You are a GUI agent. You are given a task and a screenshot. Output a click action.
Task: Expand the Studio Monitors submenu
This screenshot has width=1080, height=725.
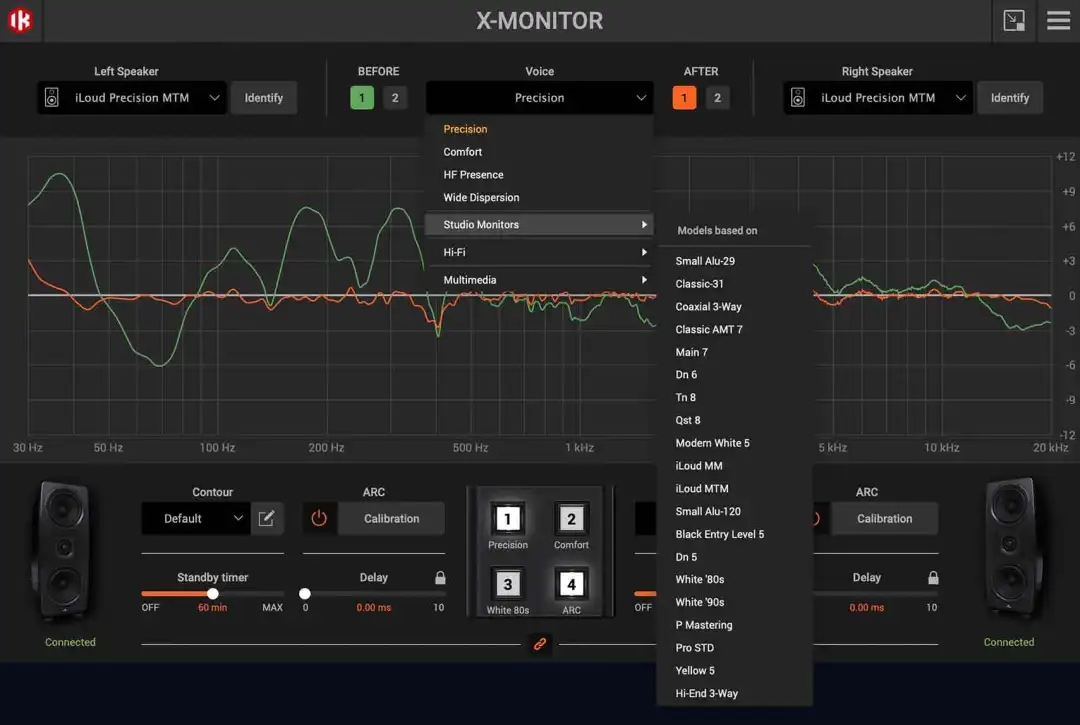[x=539, y=224]
